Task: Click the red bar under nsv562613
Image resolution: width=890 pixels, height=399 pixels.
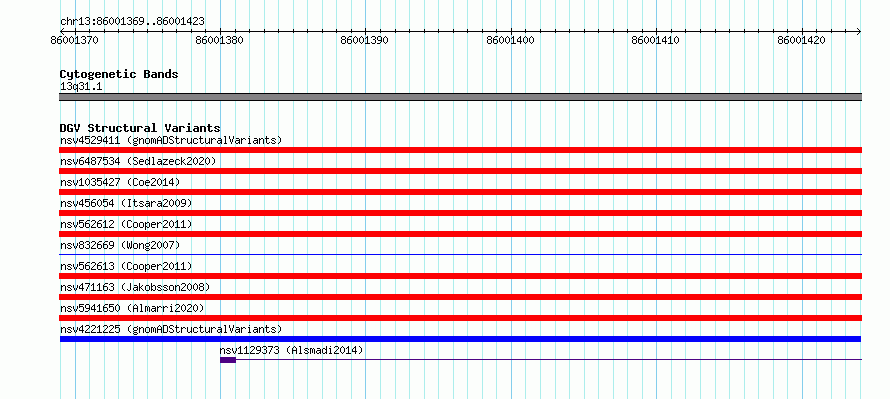Action: 460,276
